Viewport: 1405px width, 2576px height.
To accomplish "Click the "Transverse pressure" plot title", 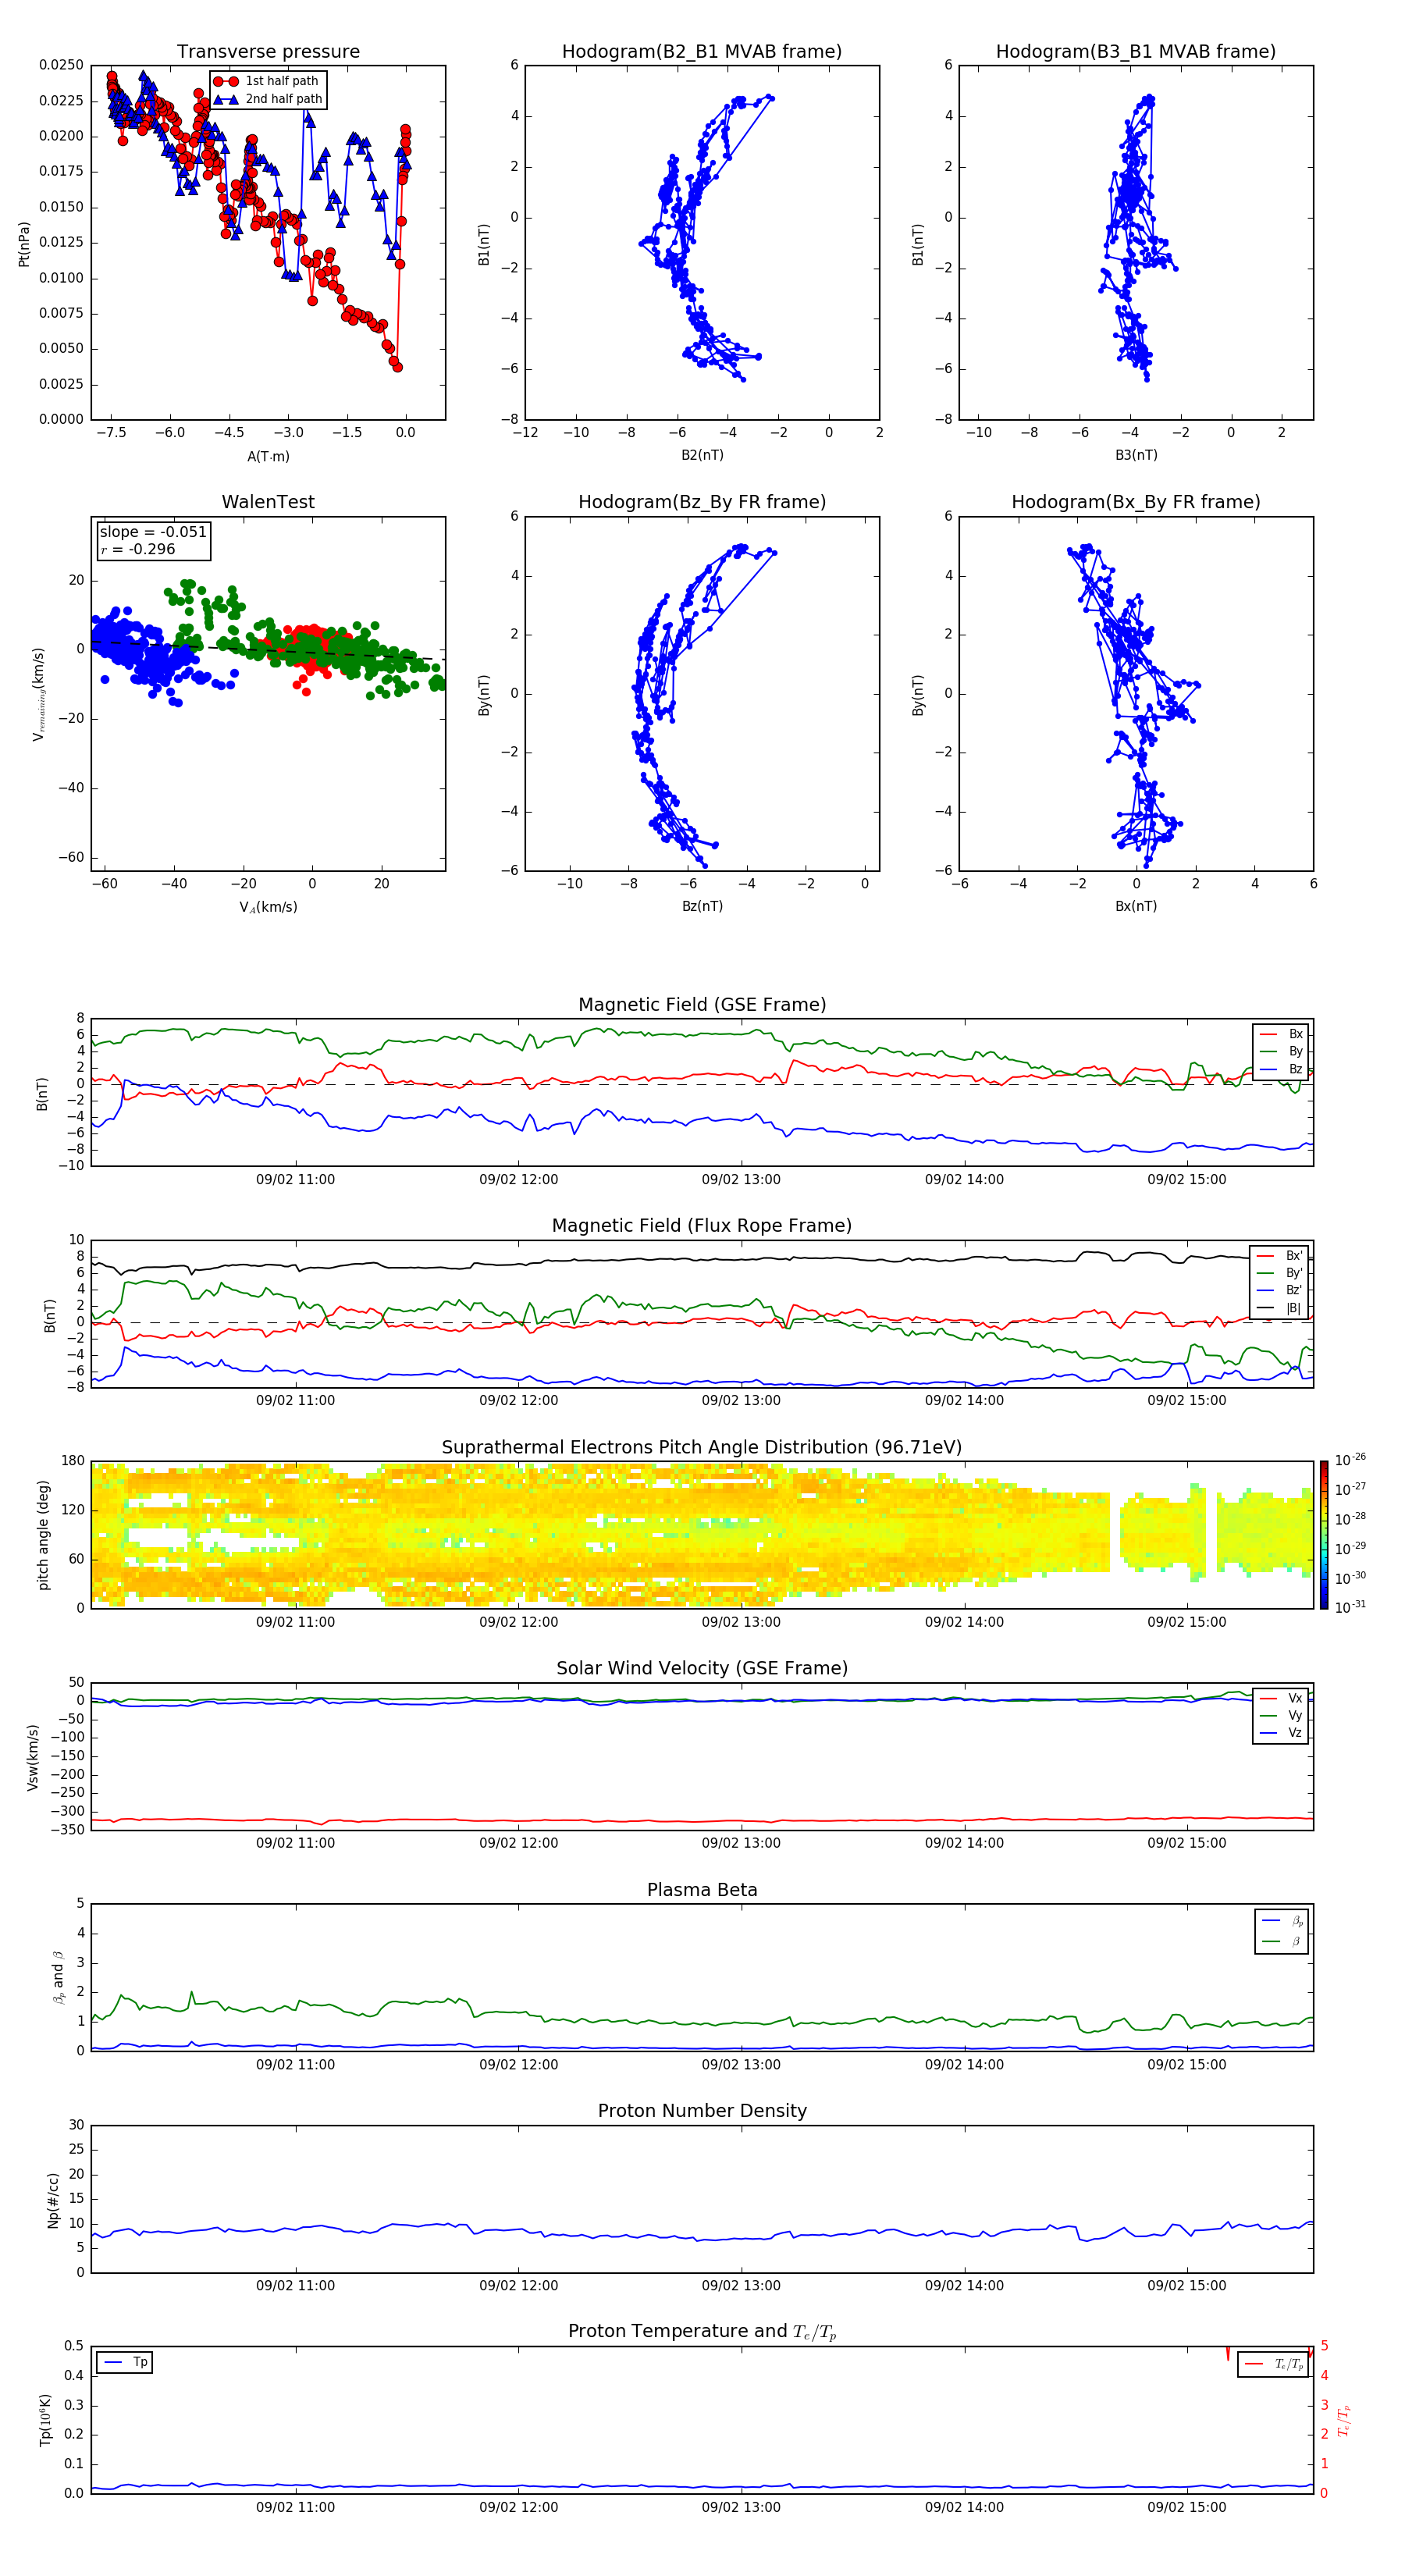I will pyautogui.click(x=268, y=52).
